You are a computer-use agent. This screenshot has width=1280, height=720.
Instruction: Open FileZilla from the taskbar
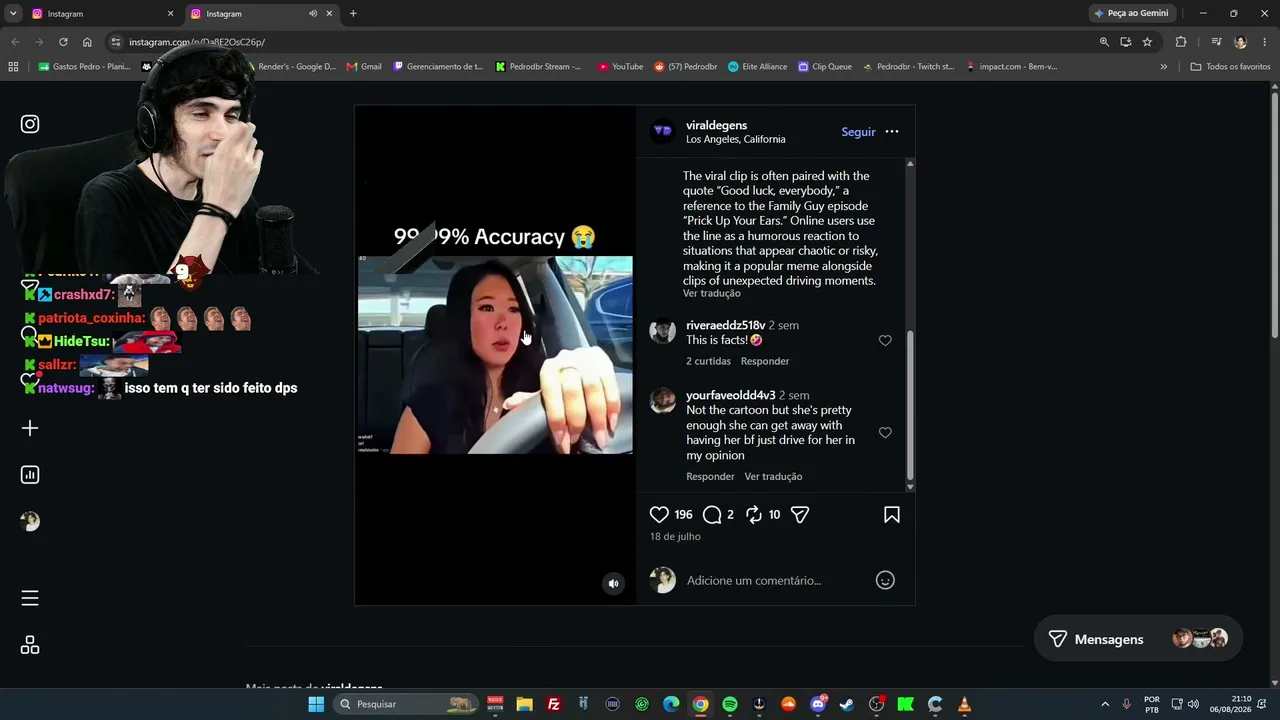[x=554, y=704]
